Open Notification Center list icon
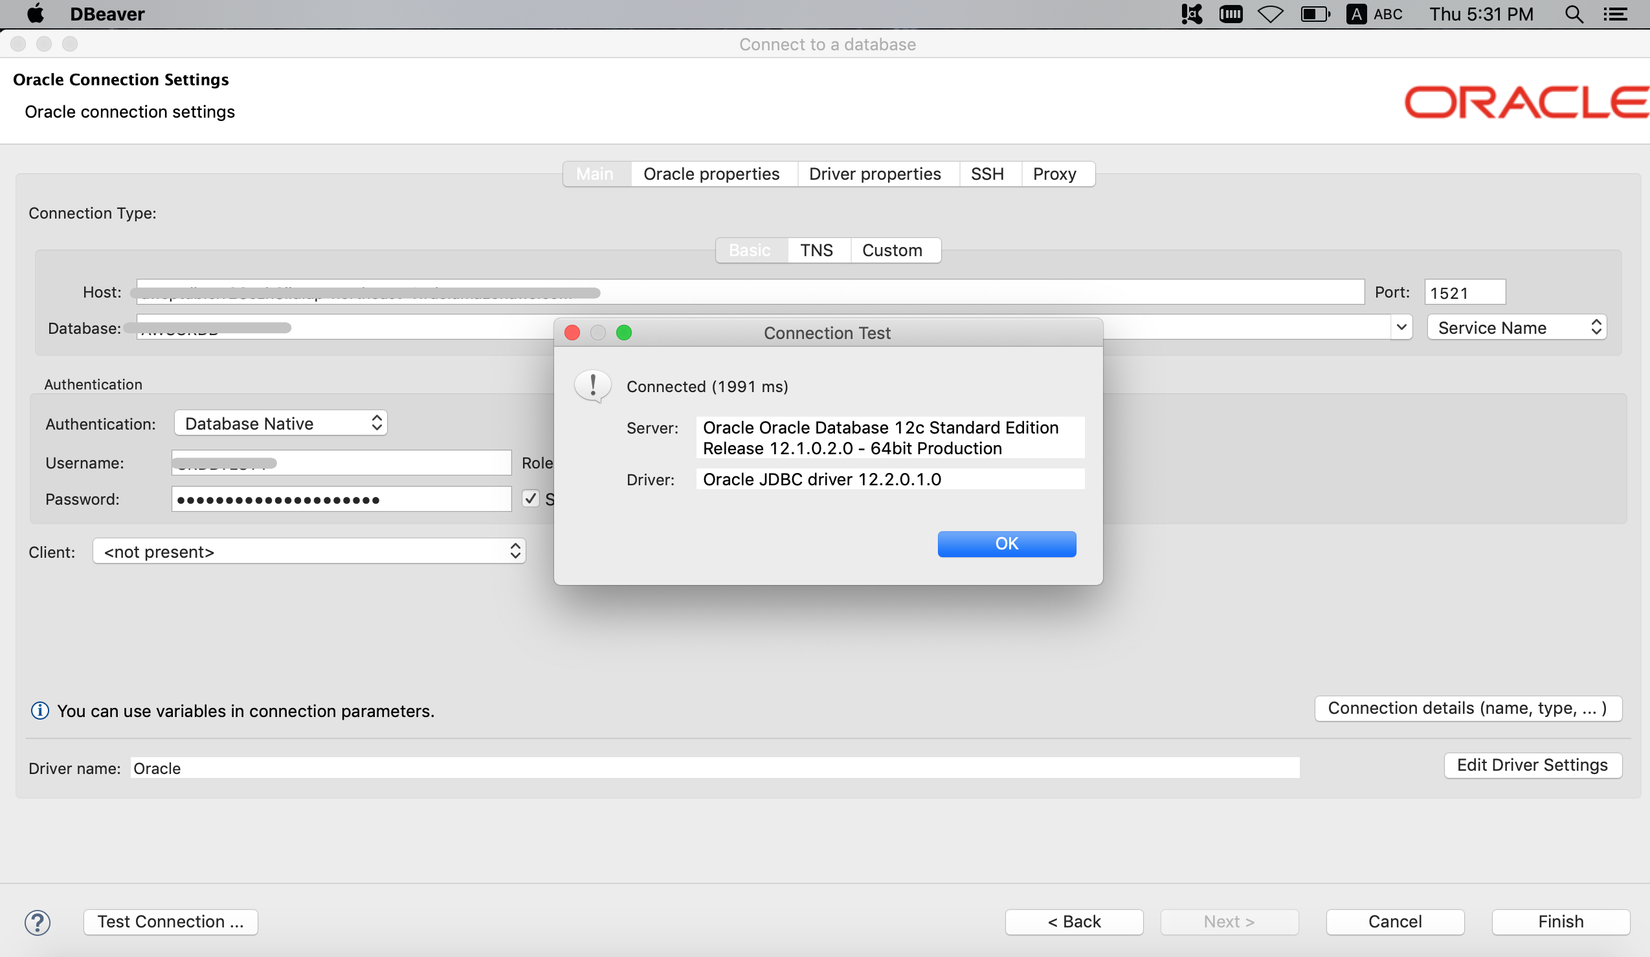1650x957 pixels. [x=1616, y=14]
